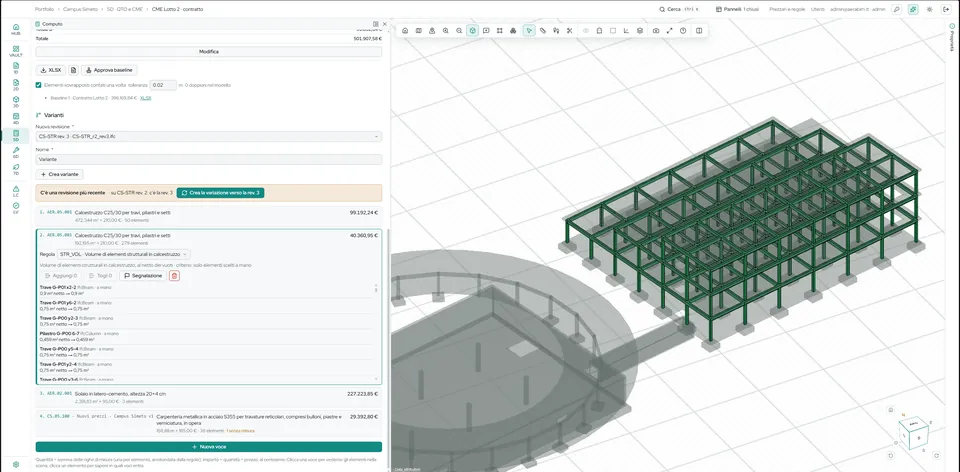Open Utenti menu item

point(817,10)
